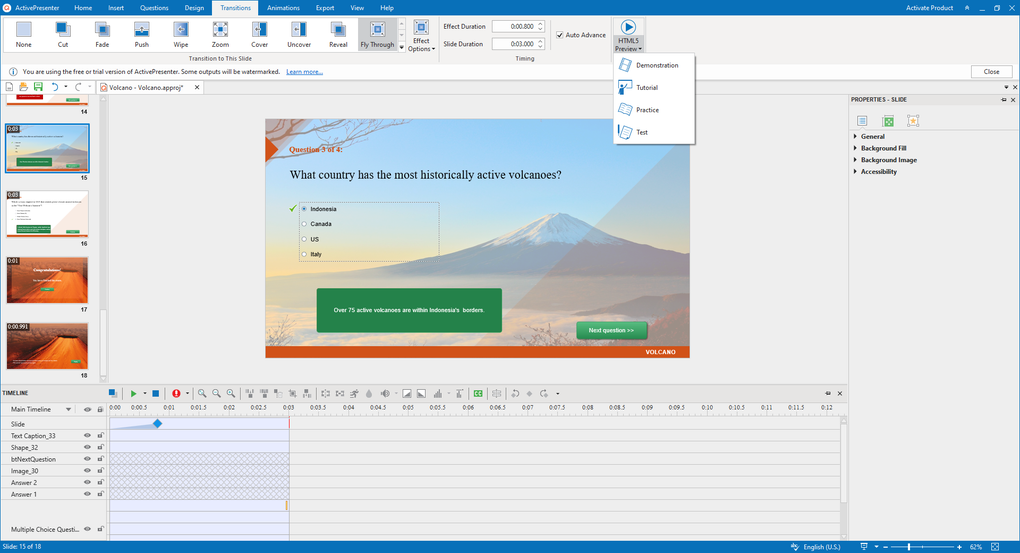Play the timeline preview
Screen dimensions: 1020x553
pos(133,394)
